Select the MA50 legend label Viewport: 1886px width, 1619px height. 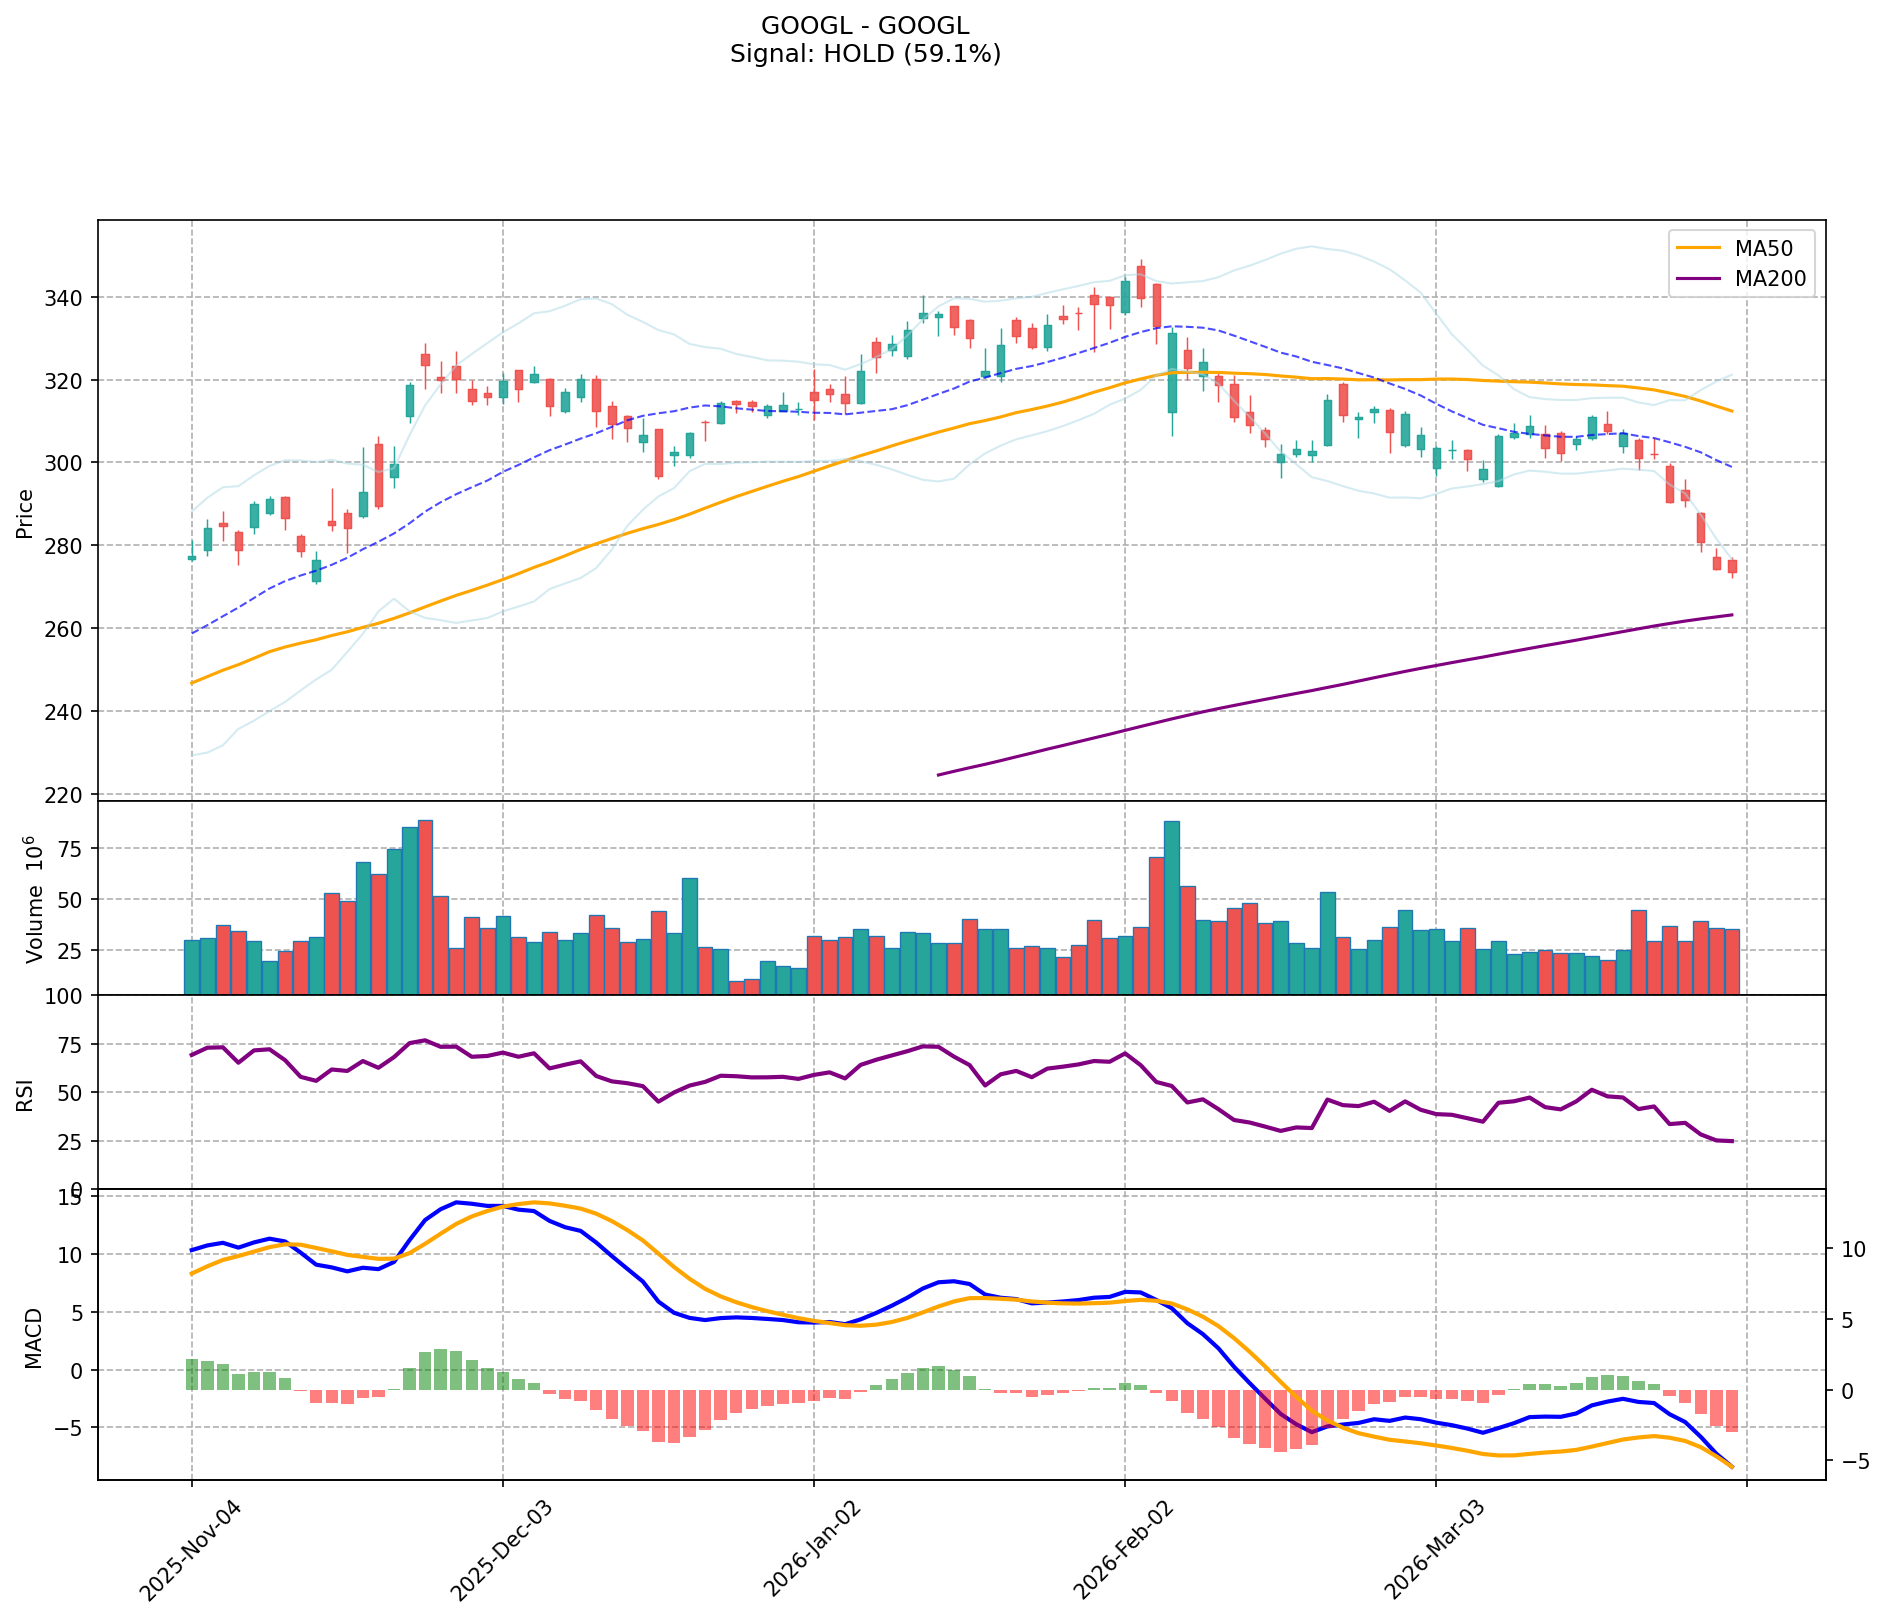(x=1763, y=248)
